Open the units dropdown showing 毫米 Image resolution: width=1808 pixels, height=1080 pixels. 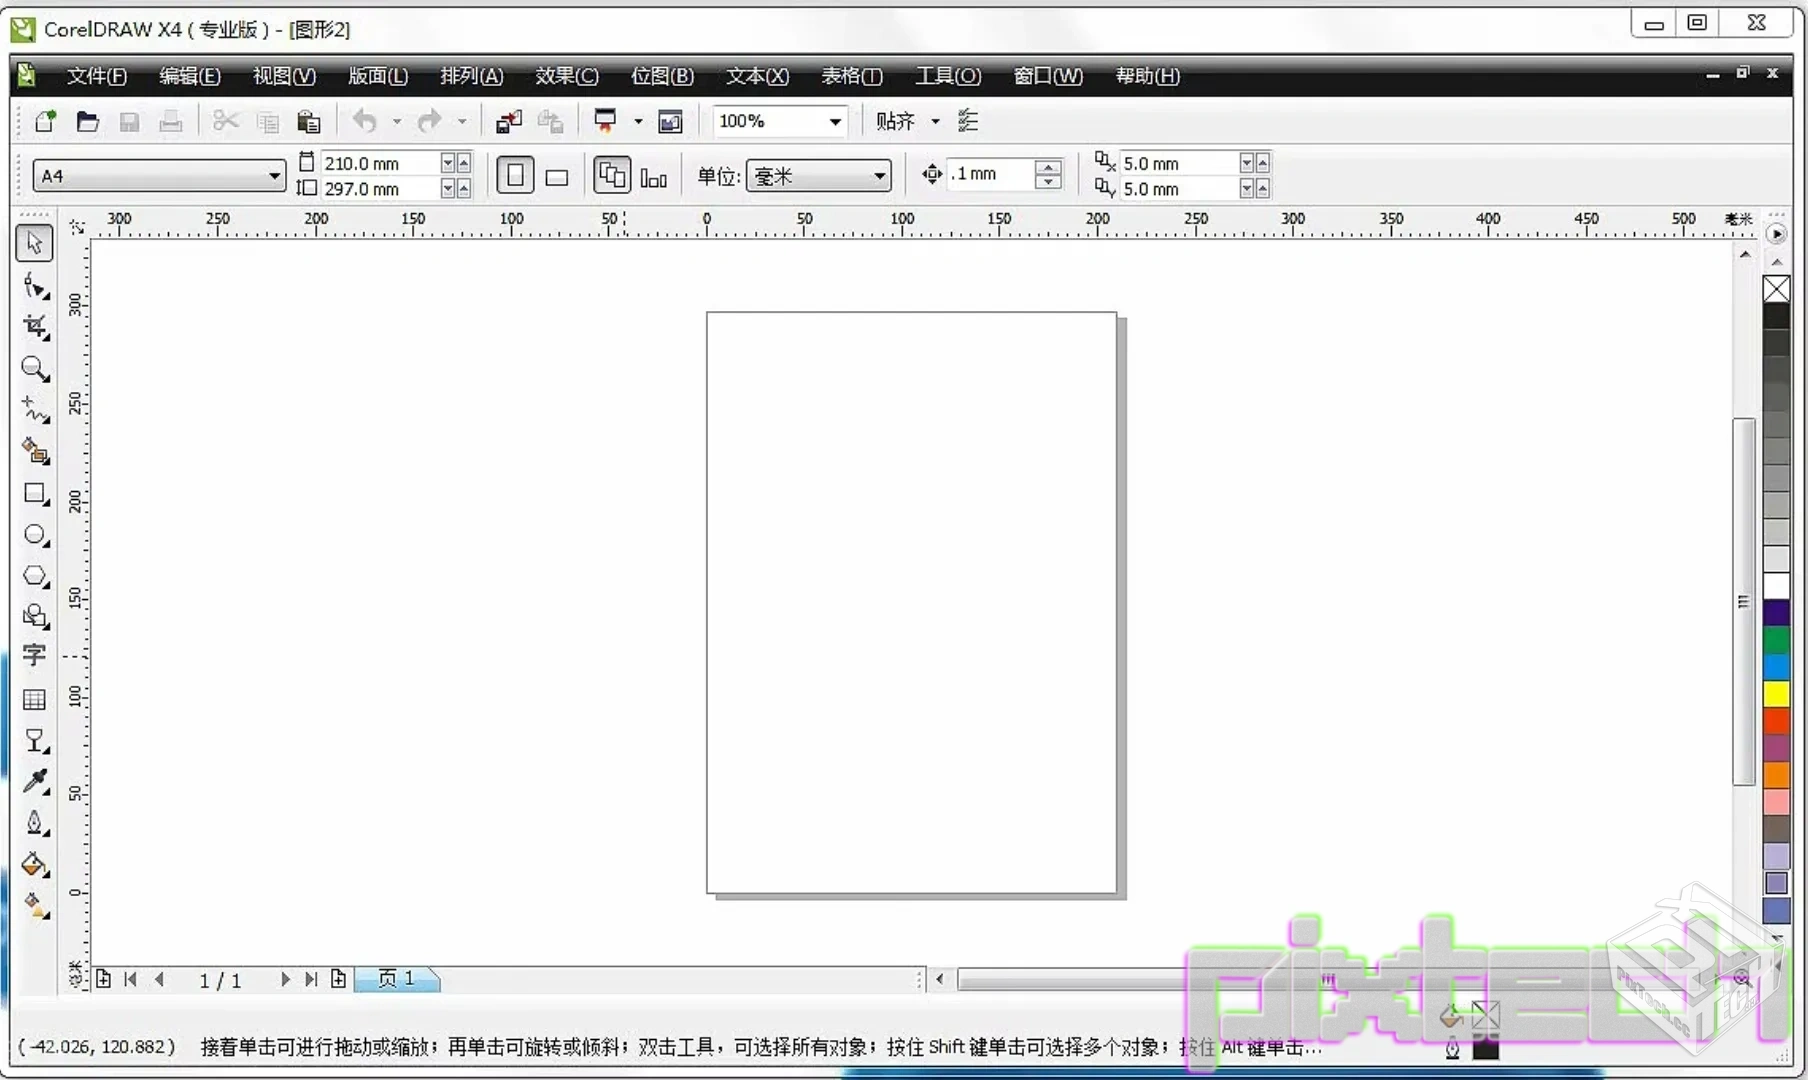(x=879, y=176)
